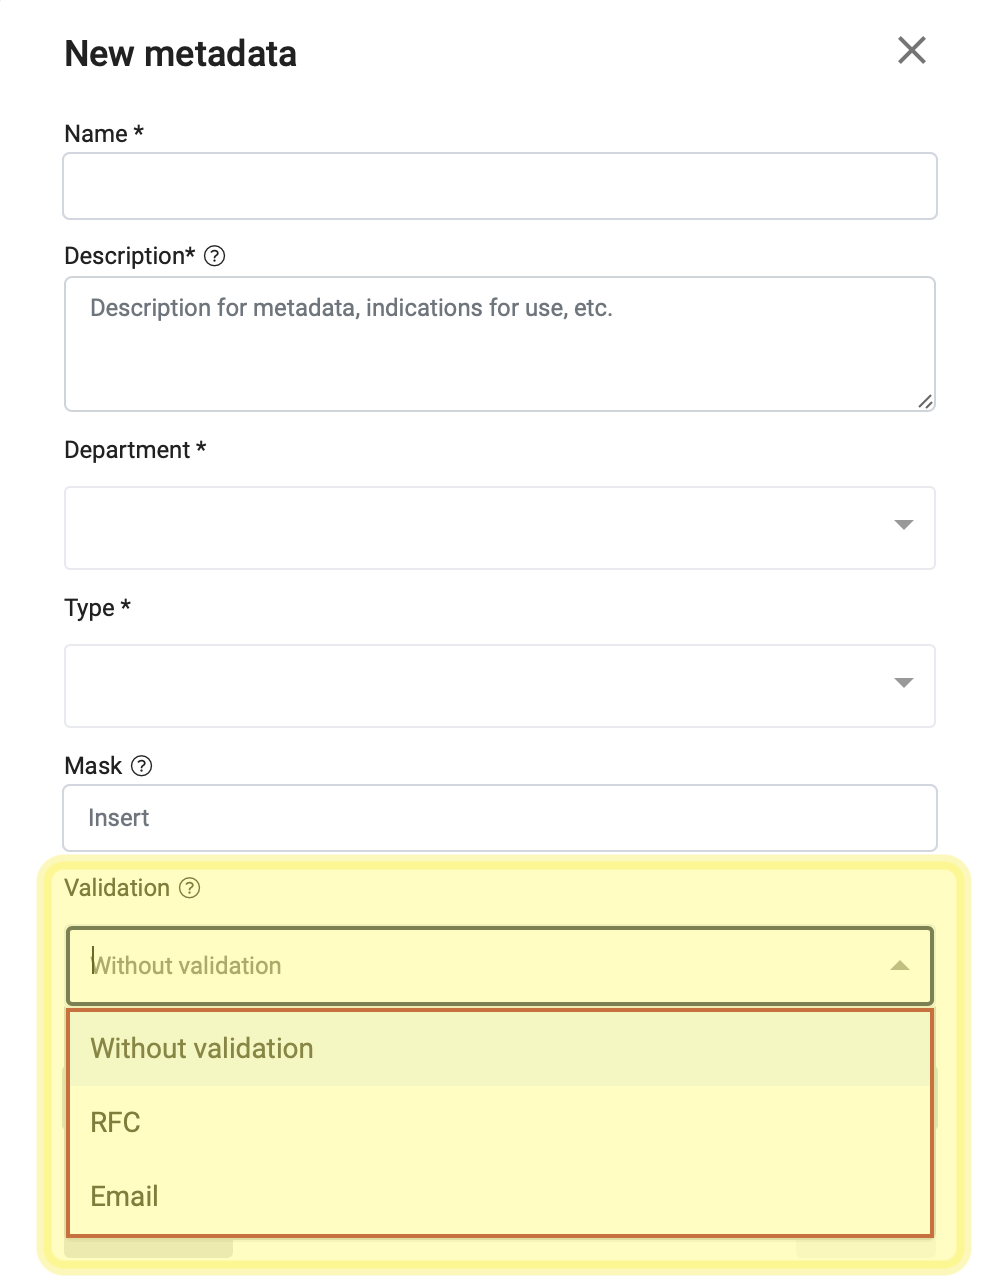Image resolution: width=996 pixels, height=1282 pixels.
Task: Click the Validation combo box search field
Action: 500,966
